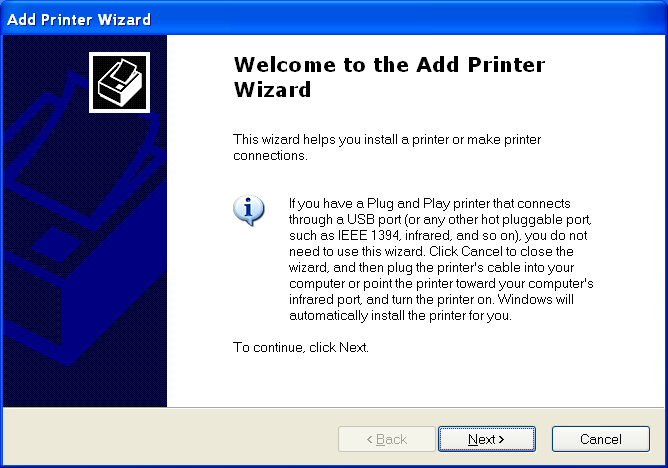This screenshot has width=668, height=468.
Task: Click the greyed-out Back button
Action: 386,439
